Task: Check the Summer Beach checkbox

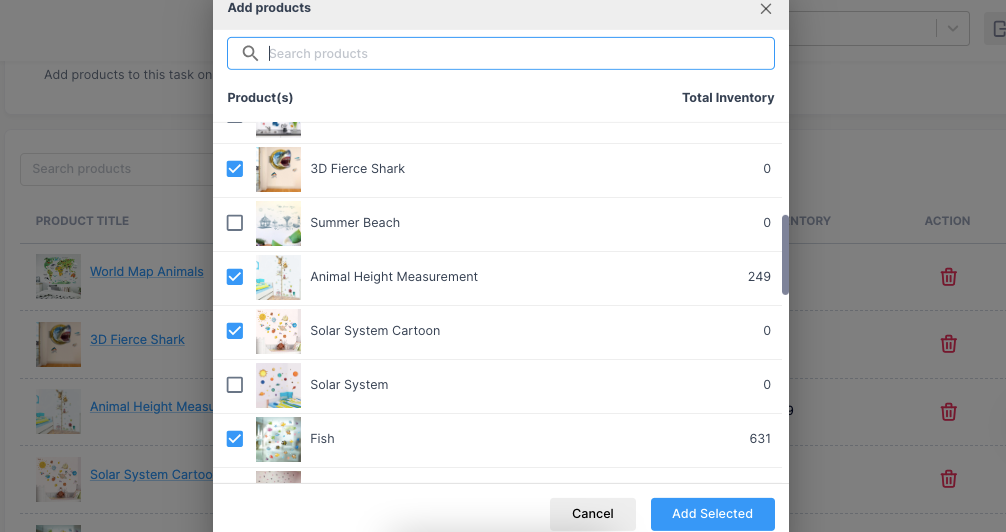Action: pos(235,223)
